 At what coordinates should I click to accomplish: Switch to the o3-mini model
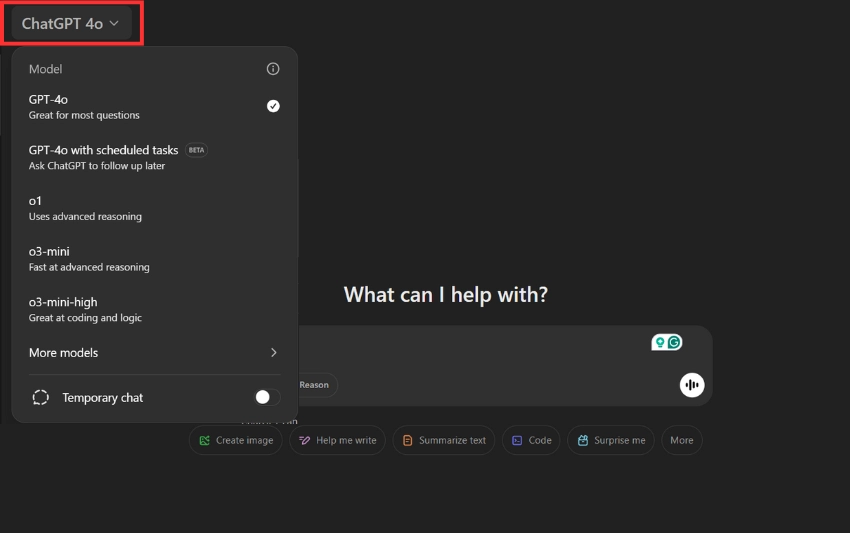click(154, 259)
